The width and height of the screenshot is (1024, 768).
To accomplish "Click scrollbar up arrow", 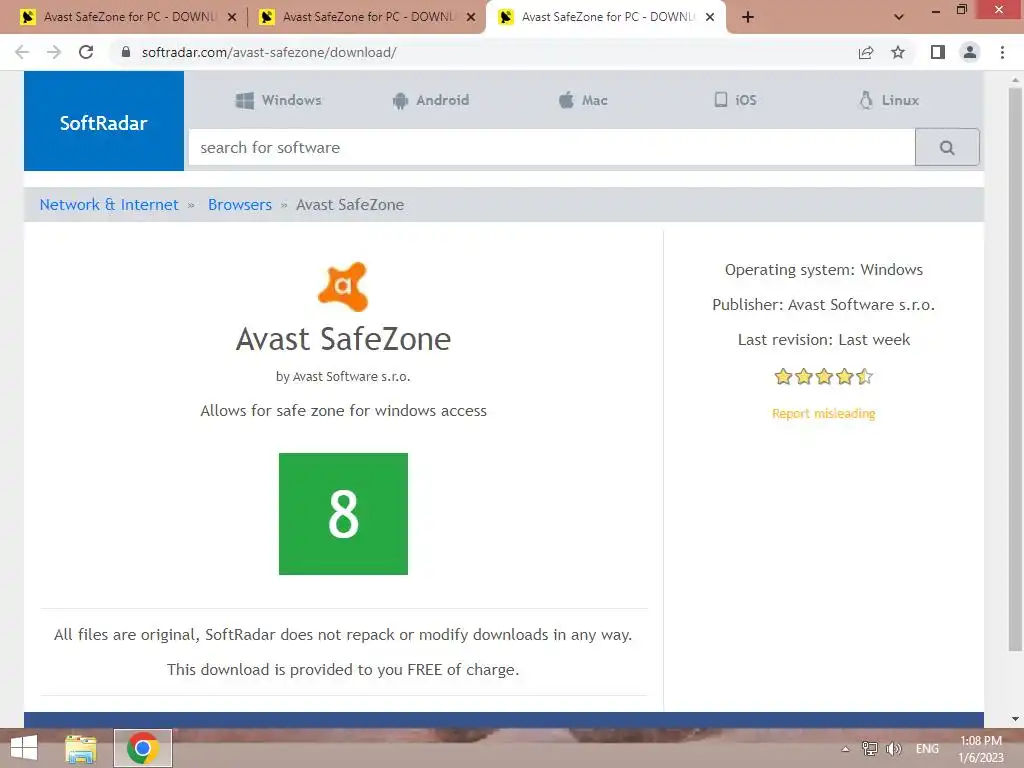I will [x=1015, y=80].
